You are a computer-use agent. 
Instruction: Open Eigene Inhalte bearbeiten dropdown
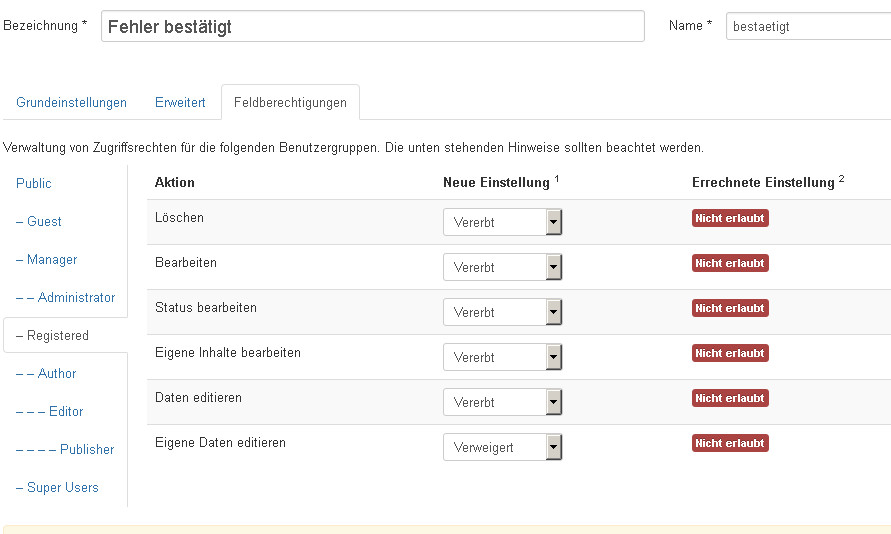pos(502,357)
